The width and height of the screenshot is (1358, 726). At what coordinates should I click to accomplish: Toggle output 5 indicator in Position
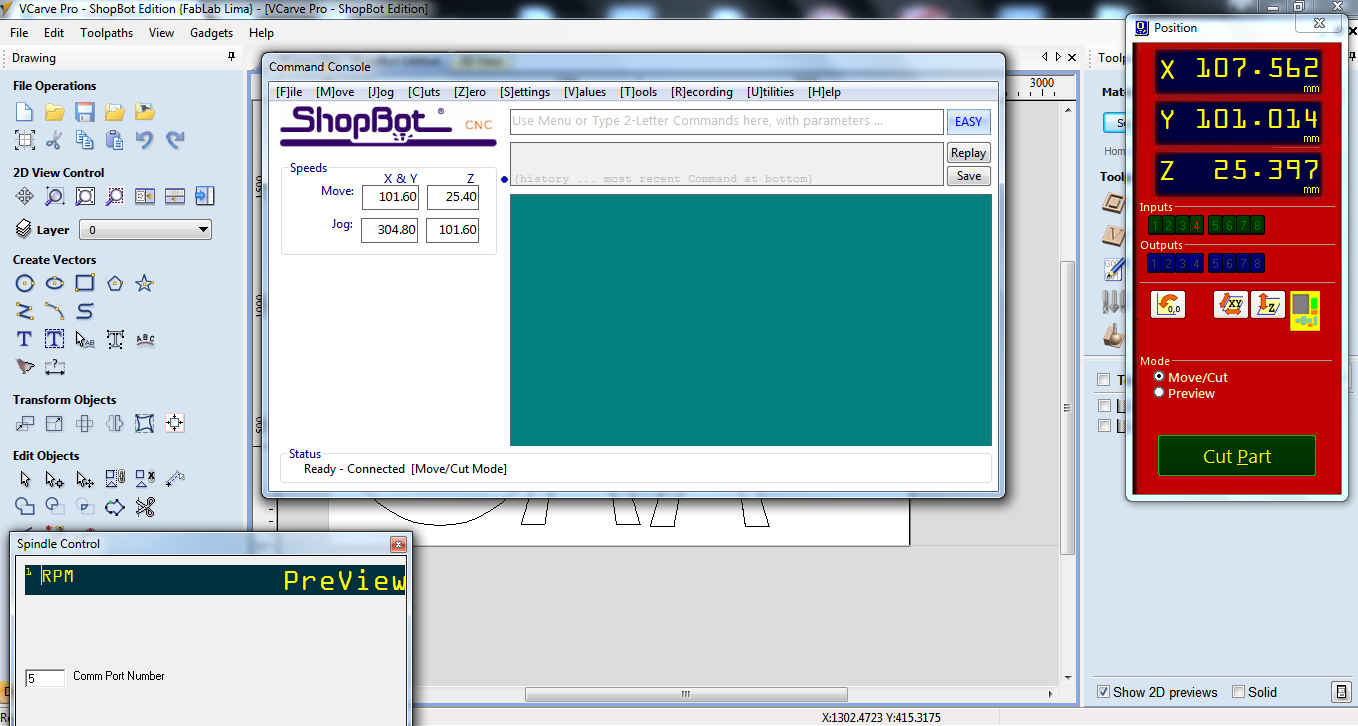coord(1215,264)
